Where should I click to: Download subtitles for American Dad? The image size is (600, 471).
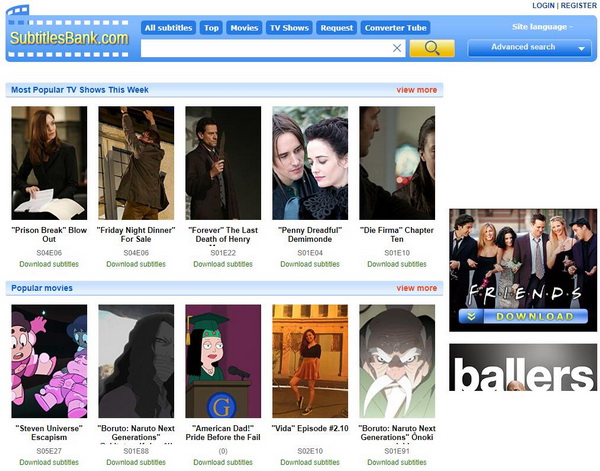[x=223, y=463]
